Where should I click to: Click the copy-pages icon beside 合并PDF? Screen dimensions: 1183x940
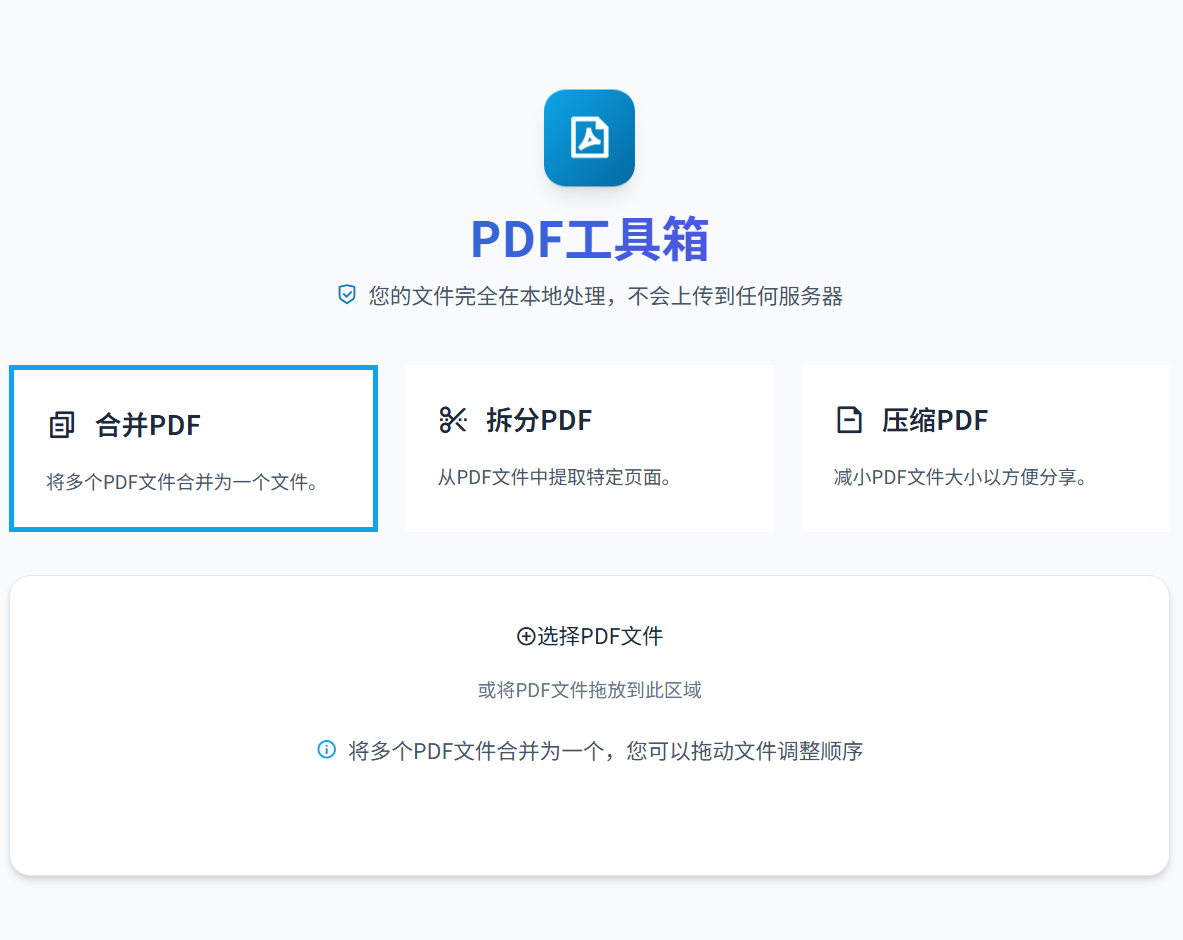click(61, 423)
